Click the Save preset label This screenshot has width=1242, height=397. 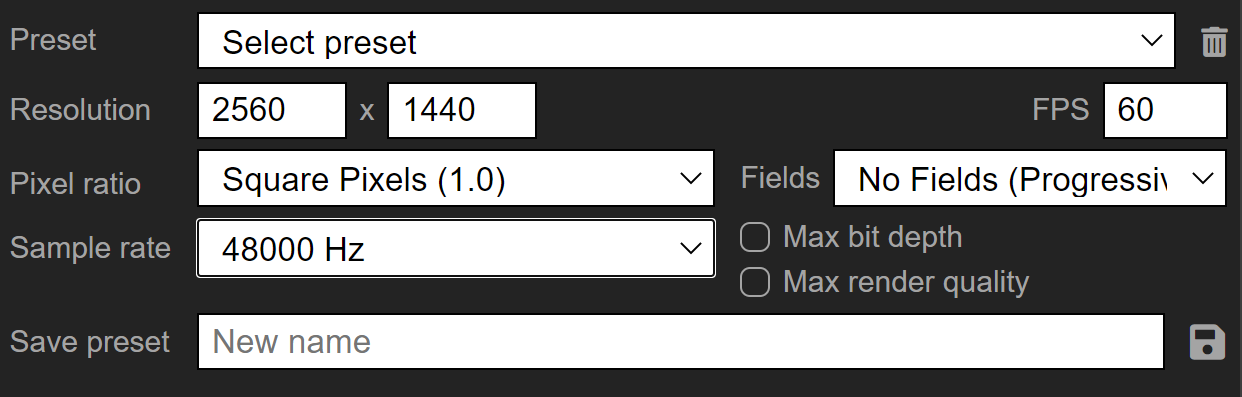tap(90, 342)
